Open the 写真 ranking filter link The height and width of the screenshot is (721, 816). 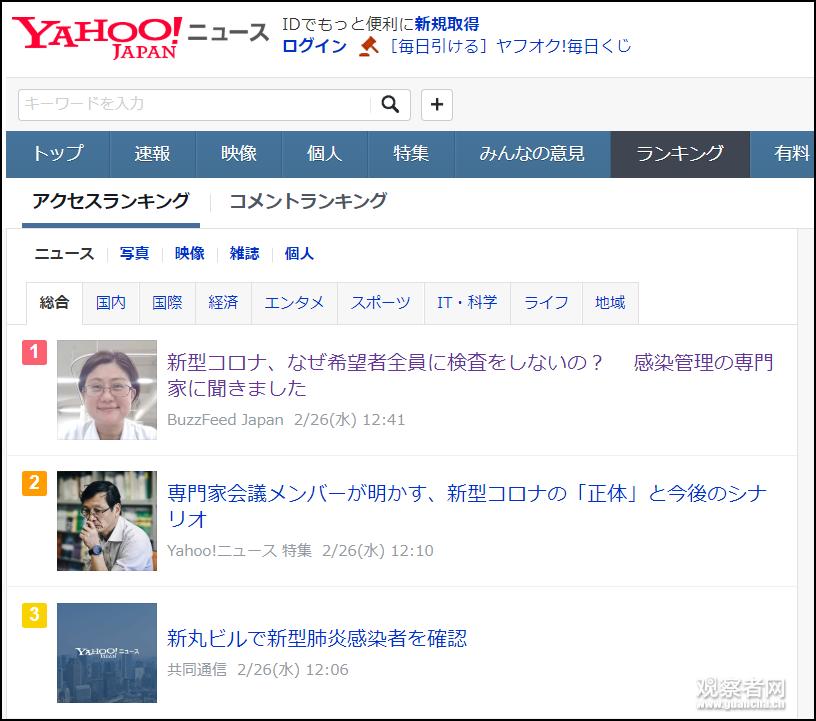tap(135, 253)
